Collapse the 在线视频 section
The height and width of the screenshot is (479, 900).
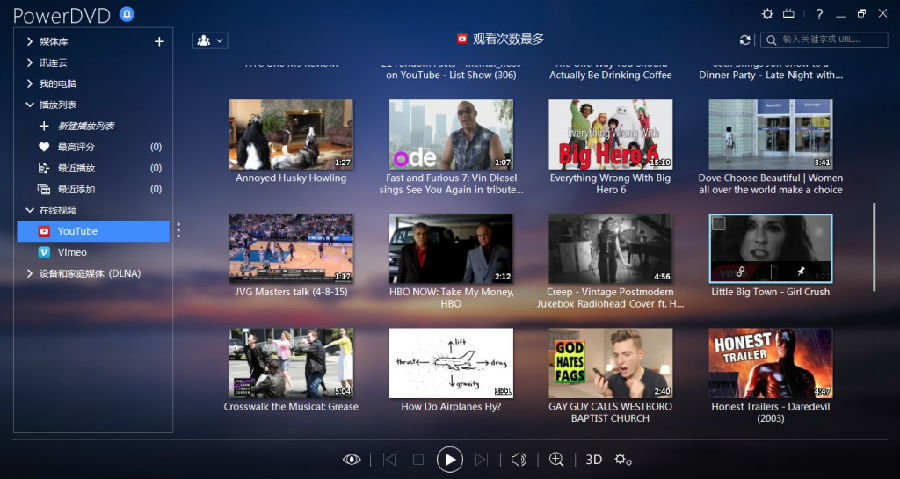click(x=30, y=210)
